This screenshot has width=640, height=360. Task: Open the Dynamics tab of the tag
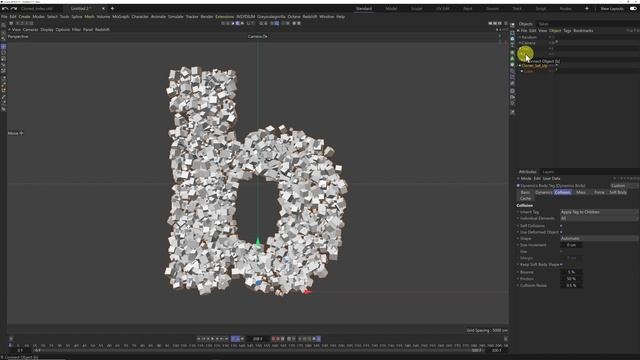pos(543,192)
